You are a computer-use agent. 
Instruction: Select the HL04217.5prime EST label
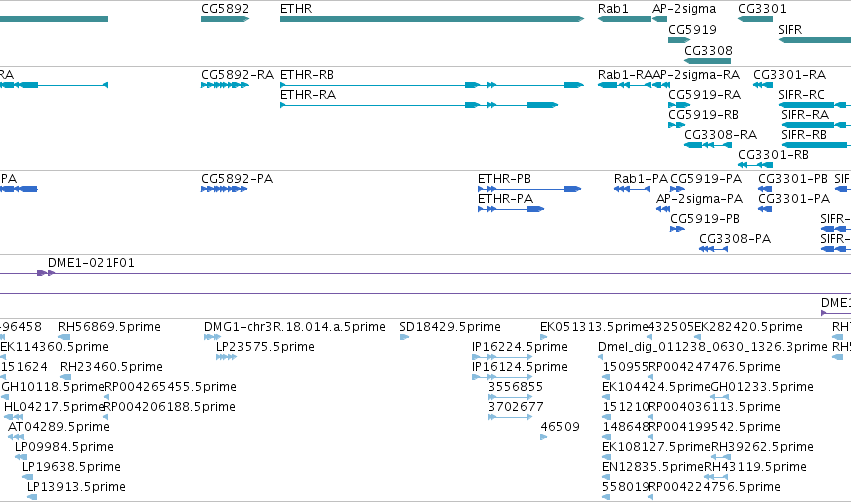click(54, 407)
